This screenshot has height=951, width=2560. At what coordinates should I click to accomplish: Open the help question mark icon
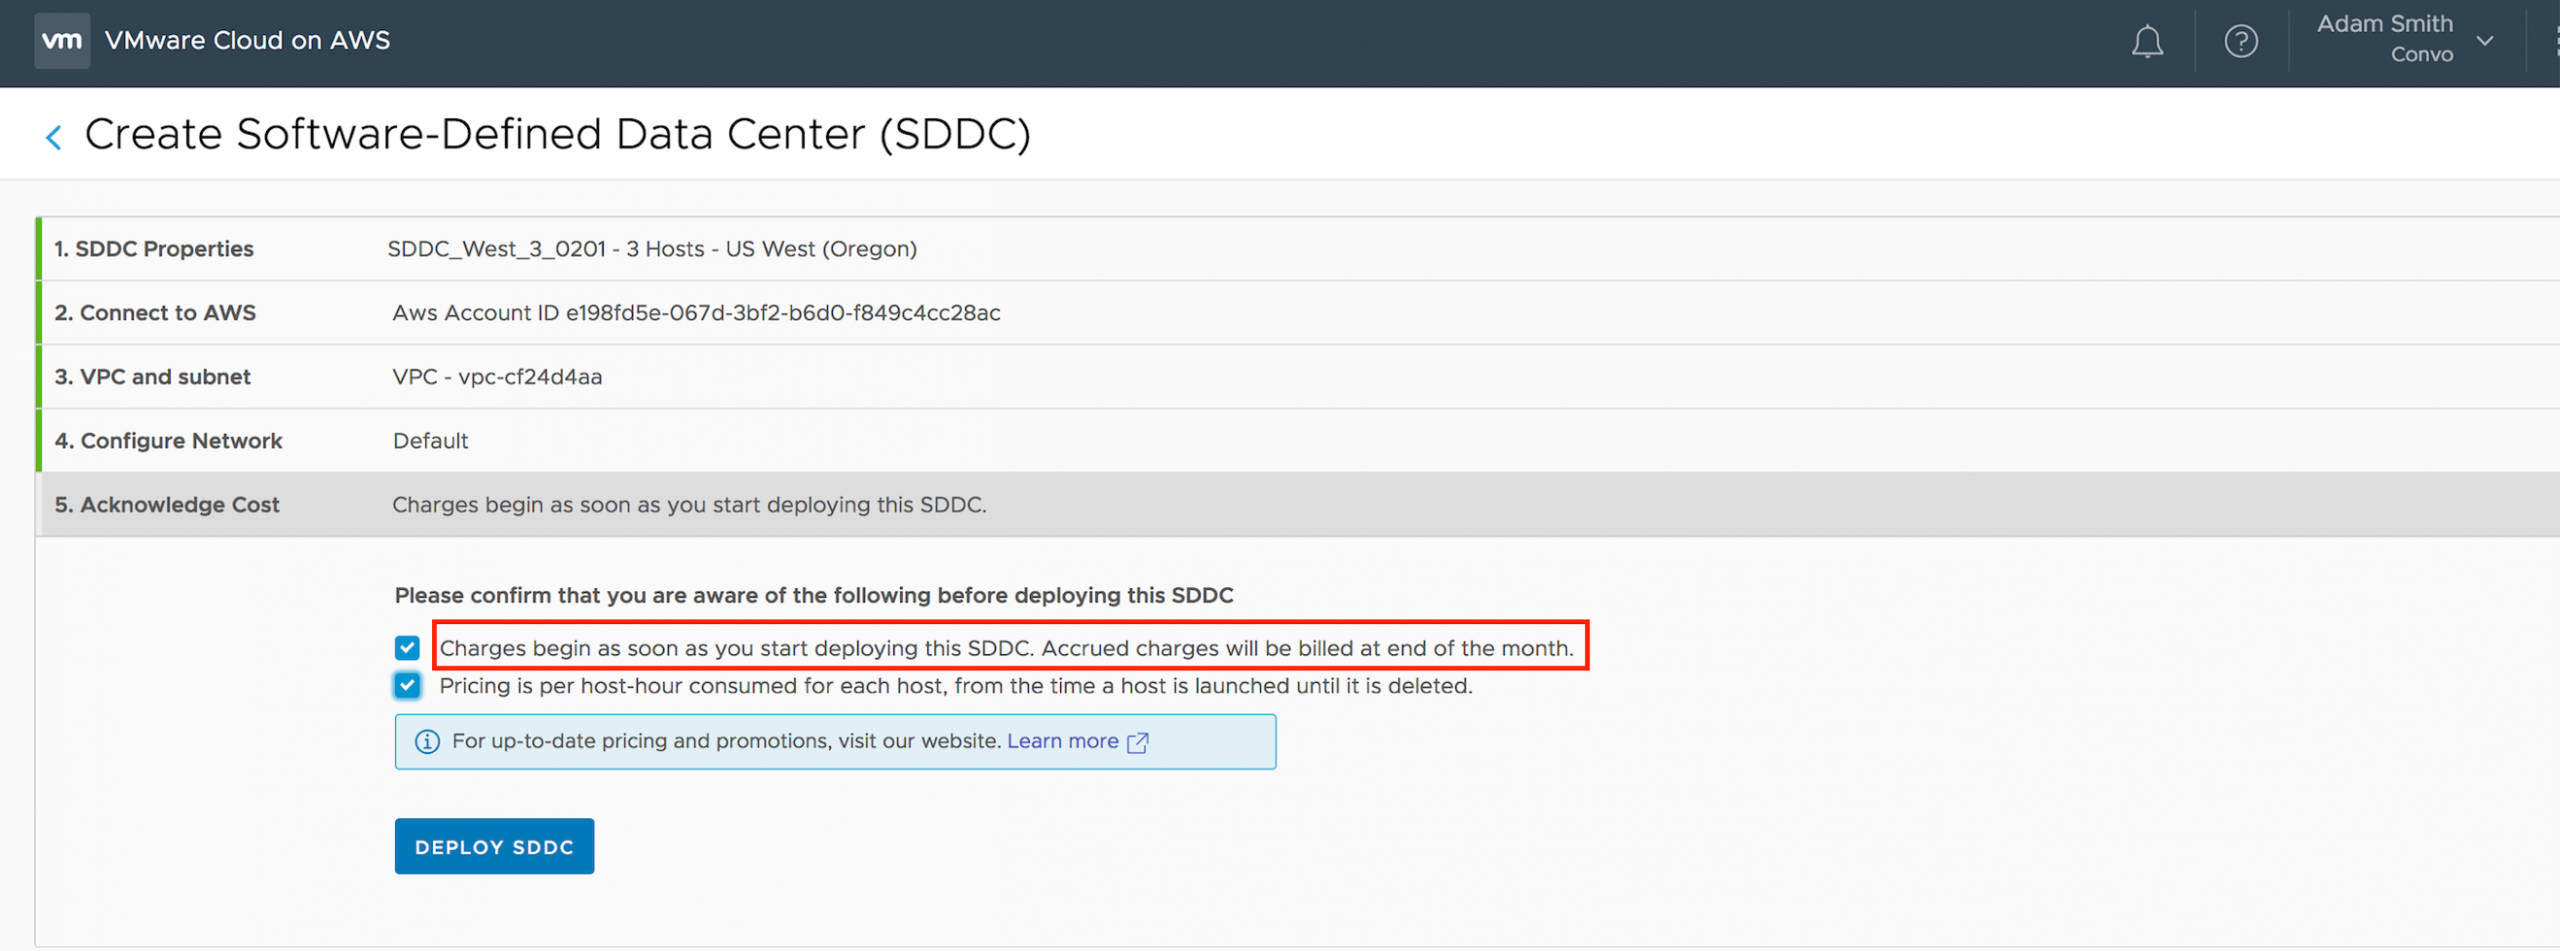pyautogui.click(x=2241, y=42)
